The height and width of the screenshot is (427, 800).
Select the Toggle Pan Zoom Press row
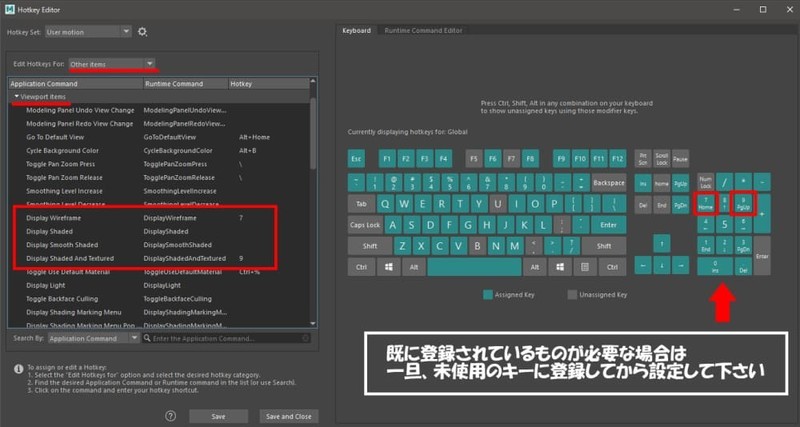point(159,164)
